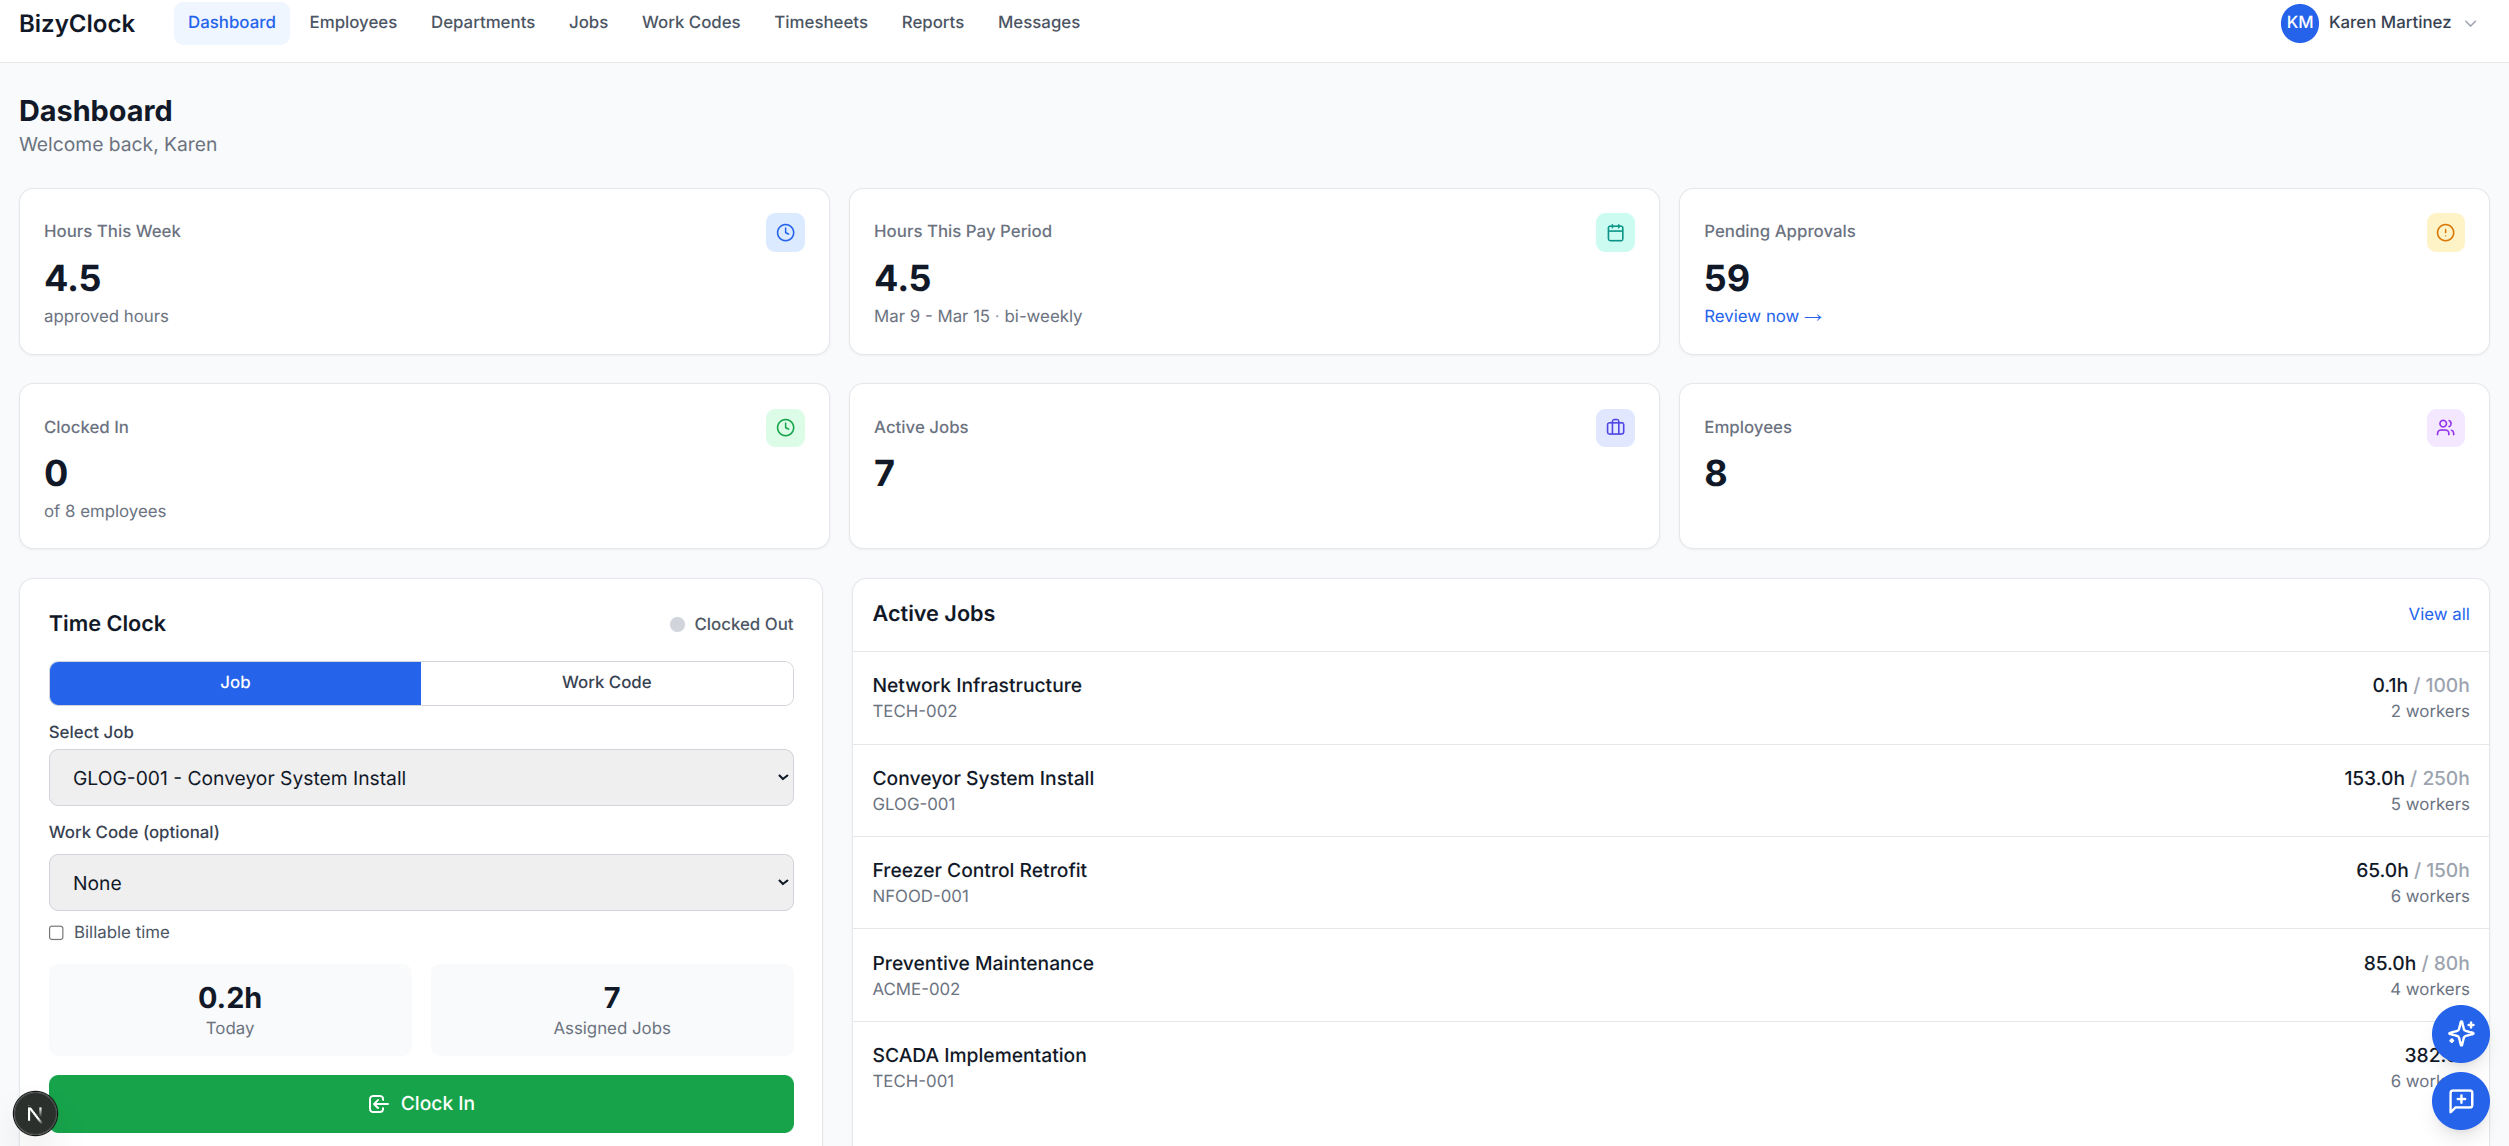2509x1146 pixels.
Task: Click the briefcase icon on Active Jobs card
Action: click(x=1615, y=427)
